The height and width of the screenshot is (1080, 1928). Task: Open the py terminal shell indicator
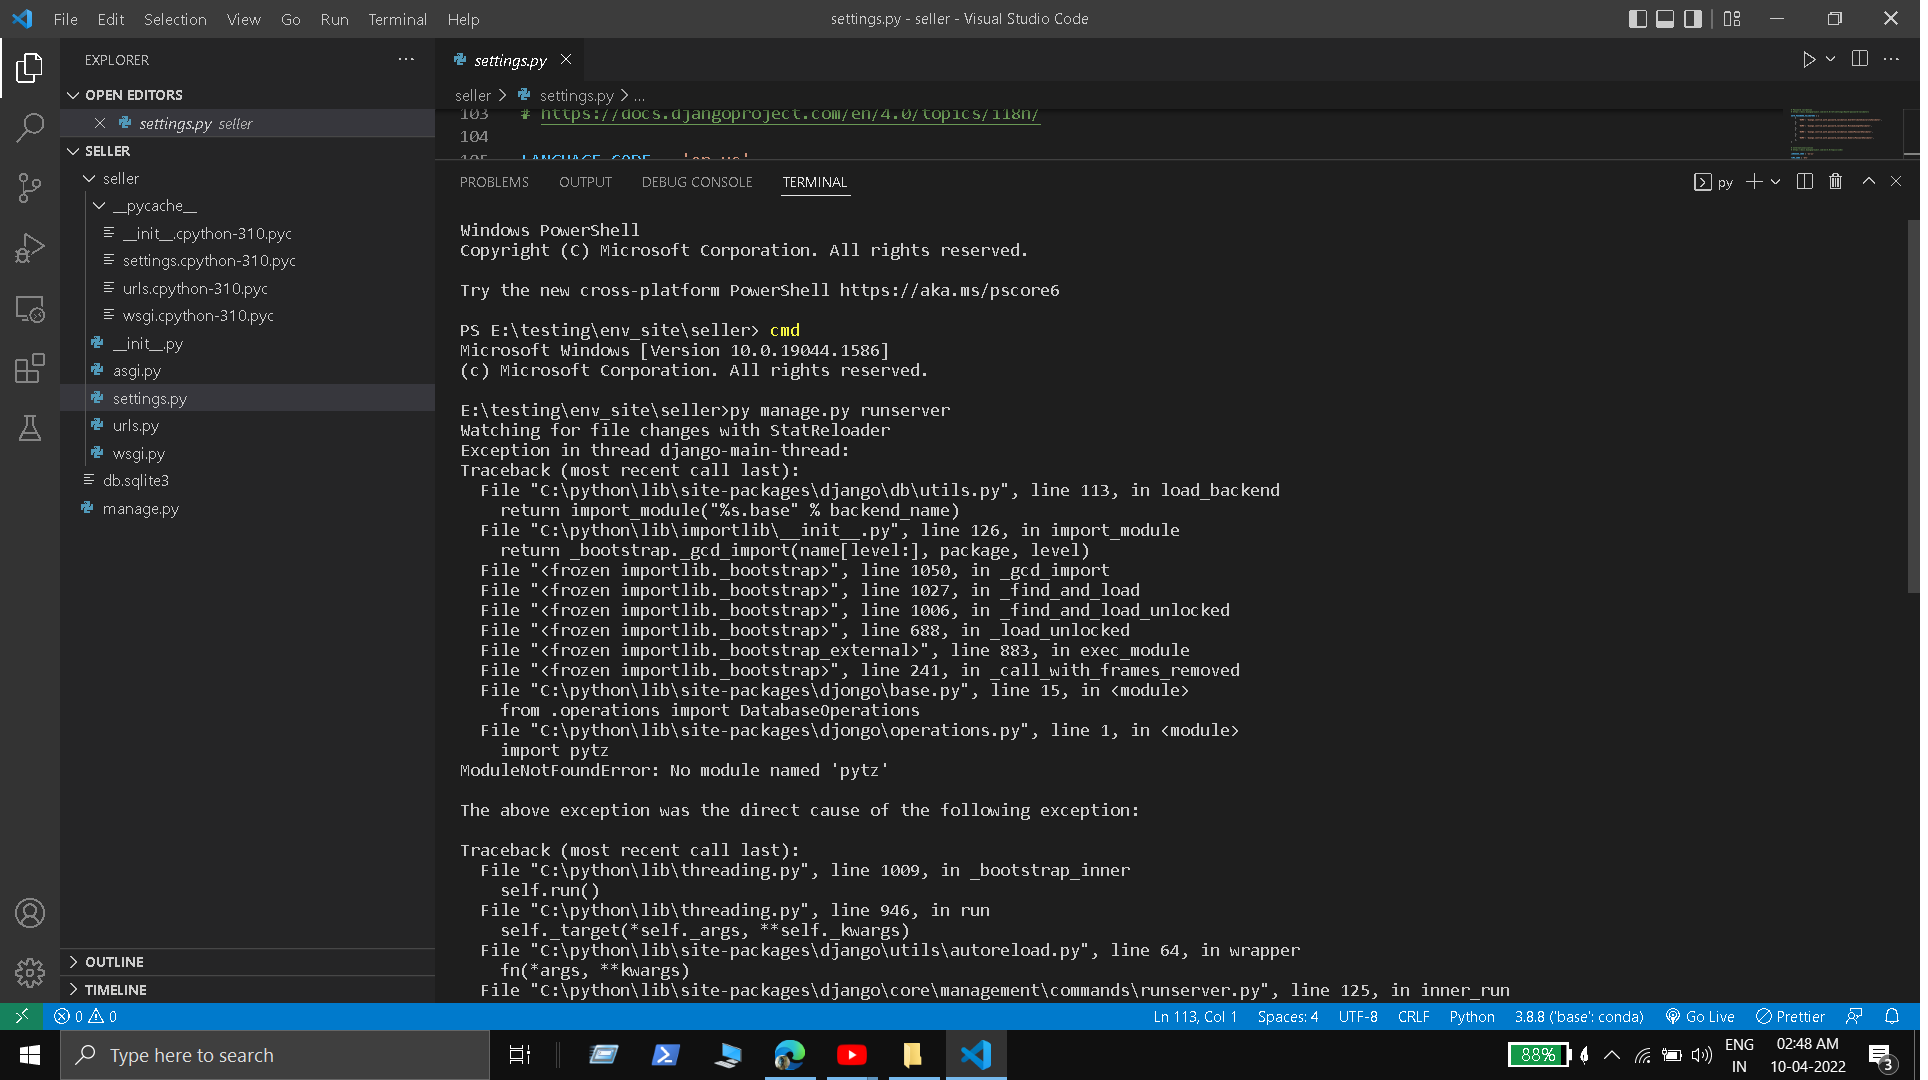(1713, 182)
